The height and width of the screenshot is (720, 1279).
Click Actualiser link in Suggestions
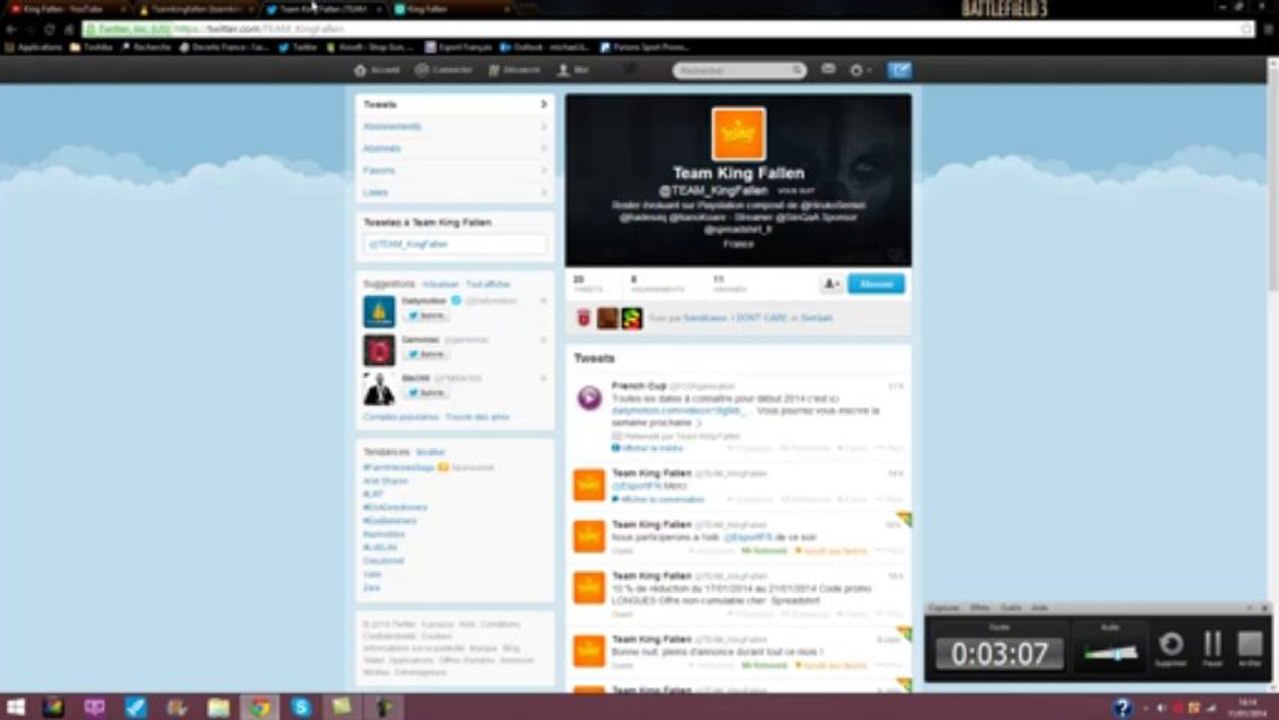(440, 284)
